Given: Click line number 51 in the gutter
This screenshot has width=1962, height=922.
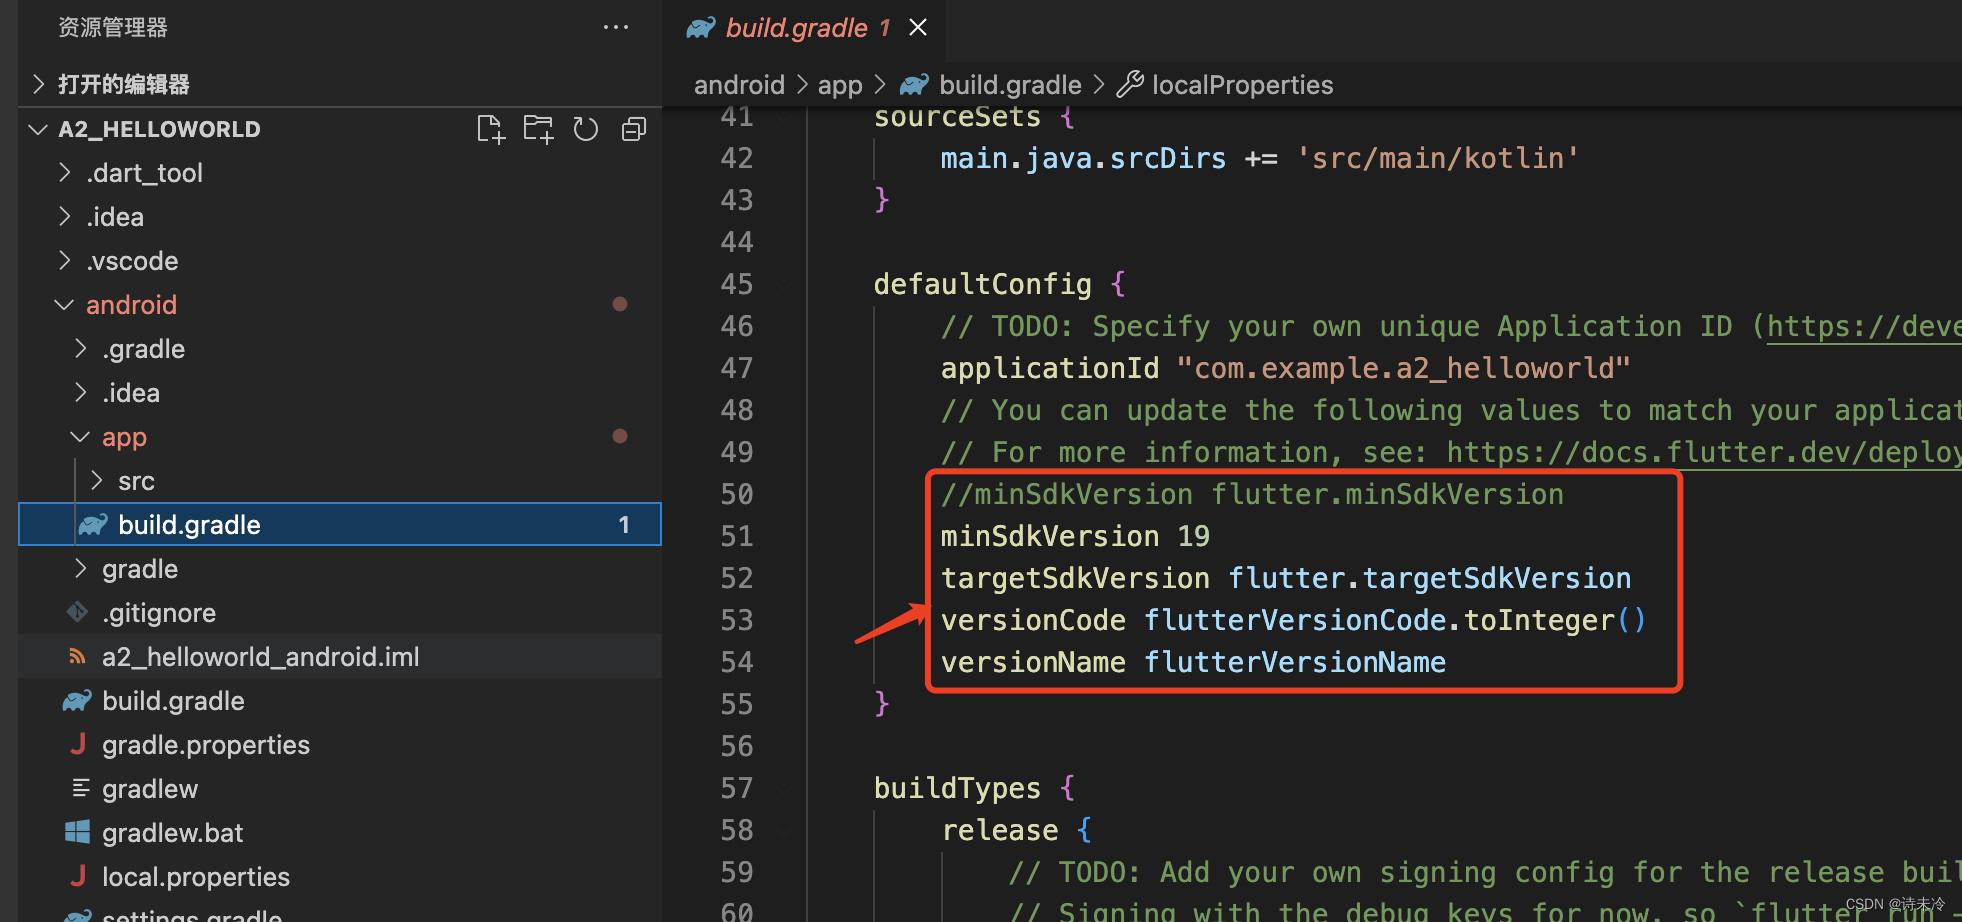Looking at the screenshot, I should click(x=737, y=537).
